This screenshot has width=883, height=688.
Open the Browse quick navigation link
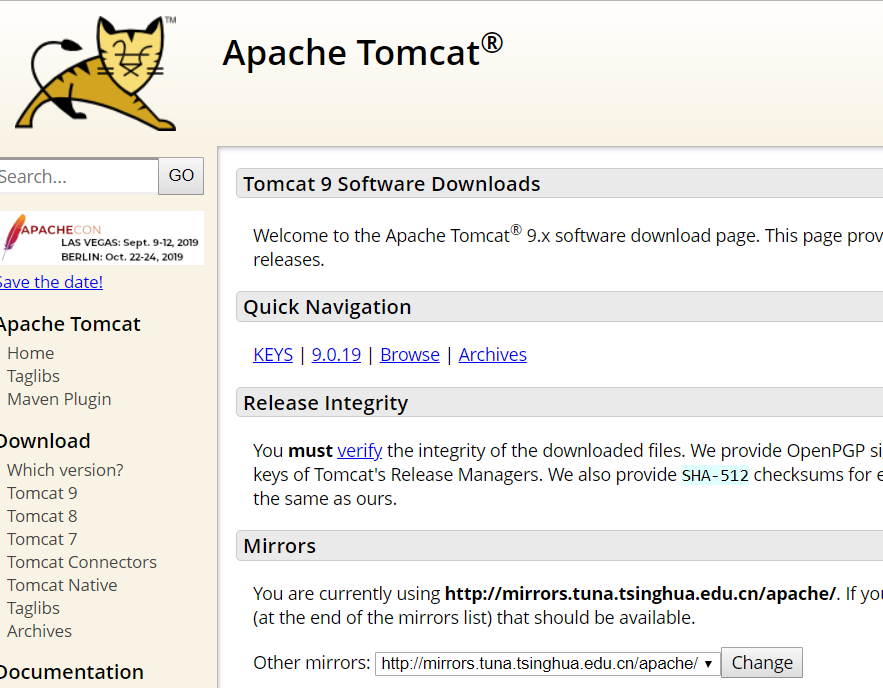tap(410, 355)
